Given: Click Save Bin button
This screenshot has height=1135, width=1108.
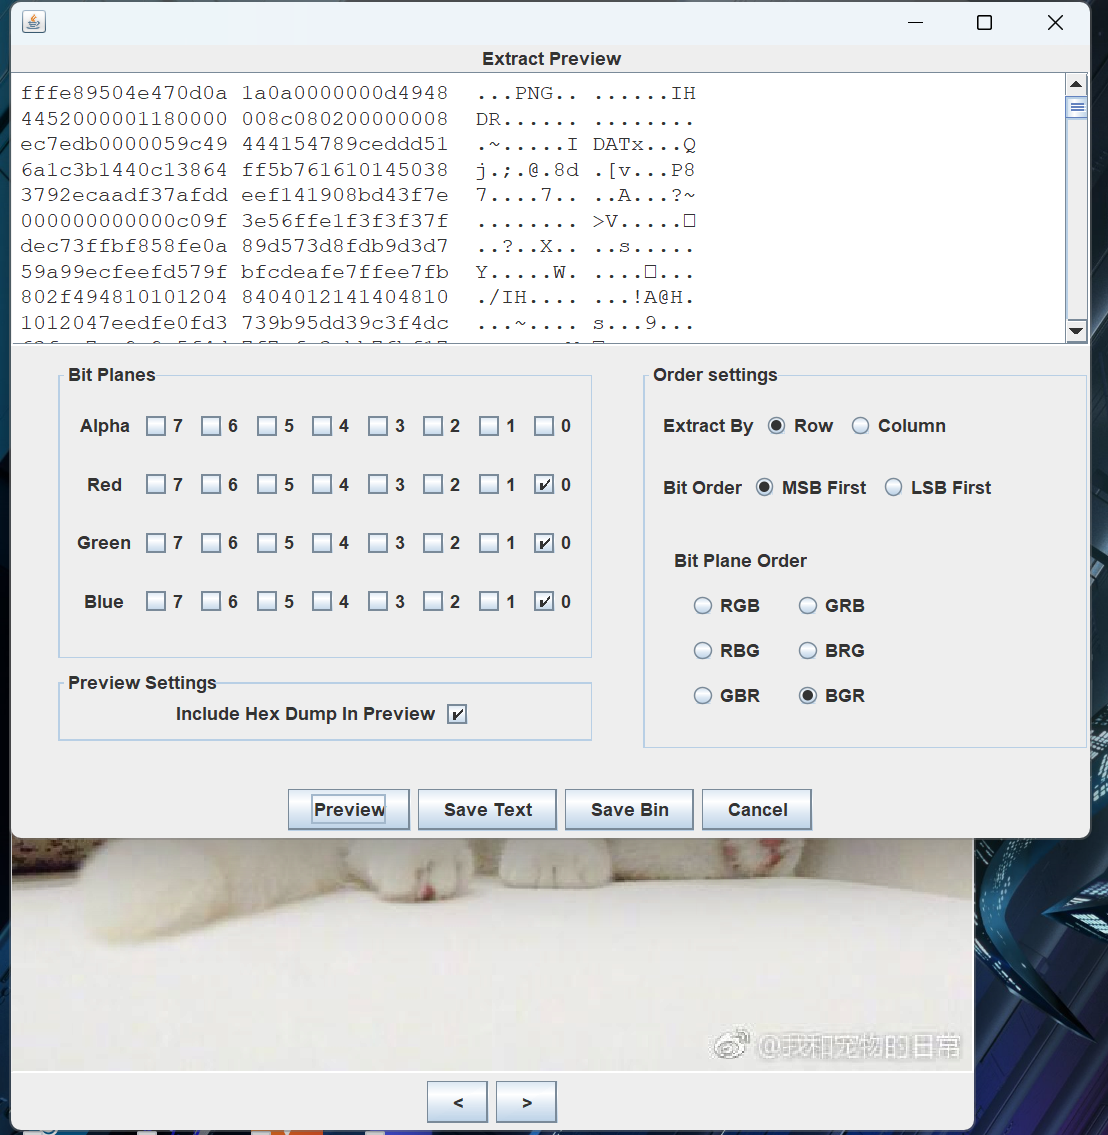Looking at the screenshot, I should point(629,809).
